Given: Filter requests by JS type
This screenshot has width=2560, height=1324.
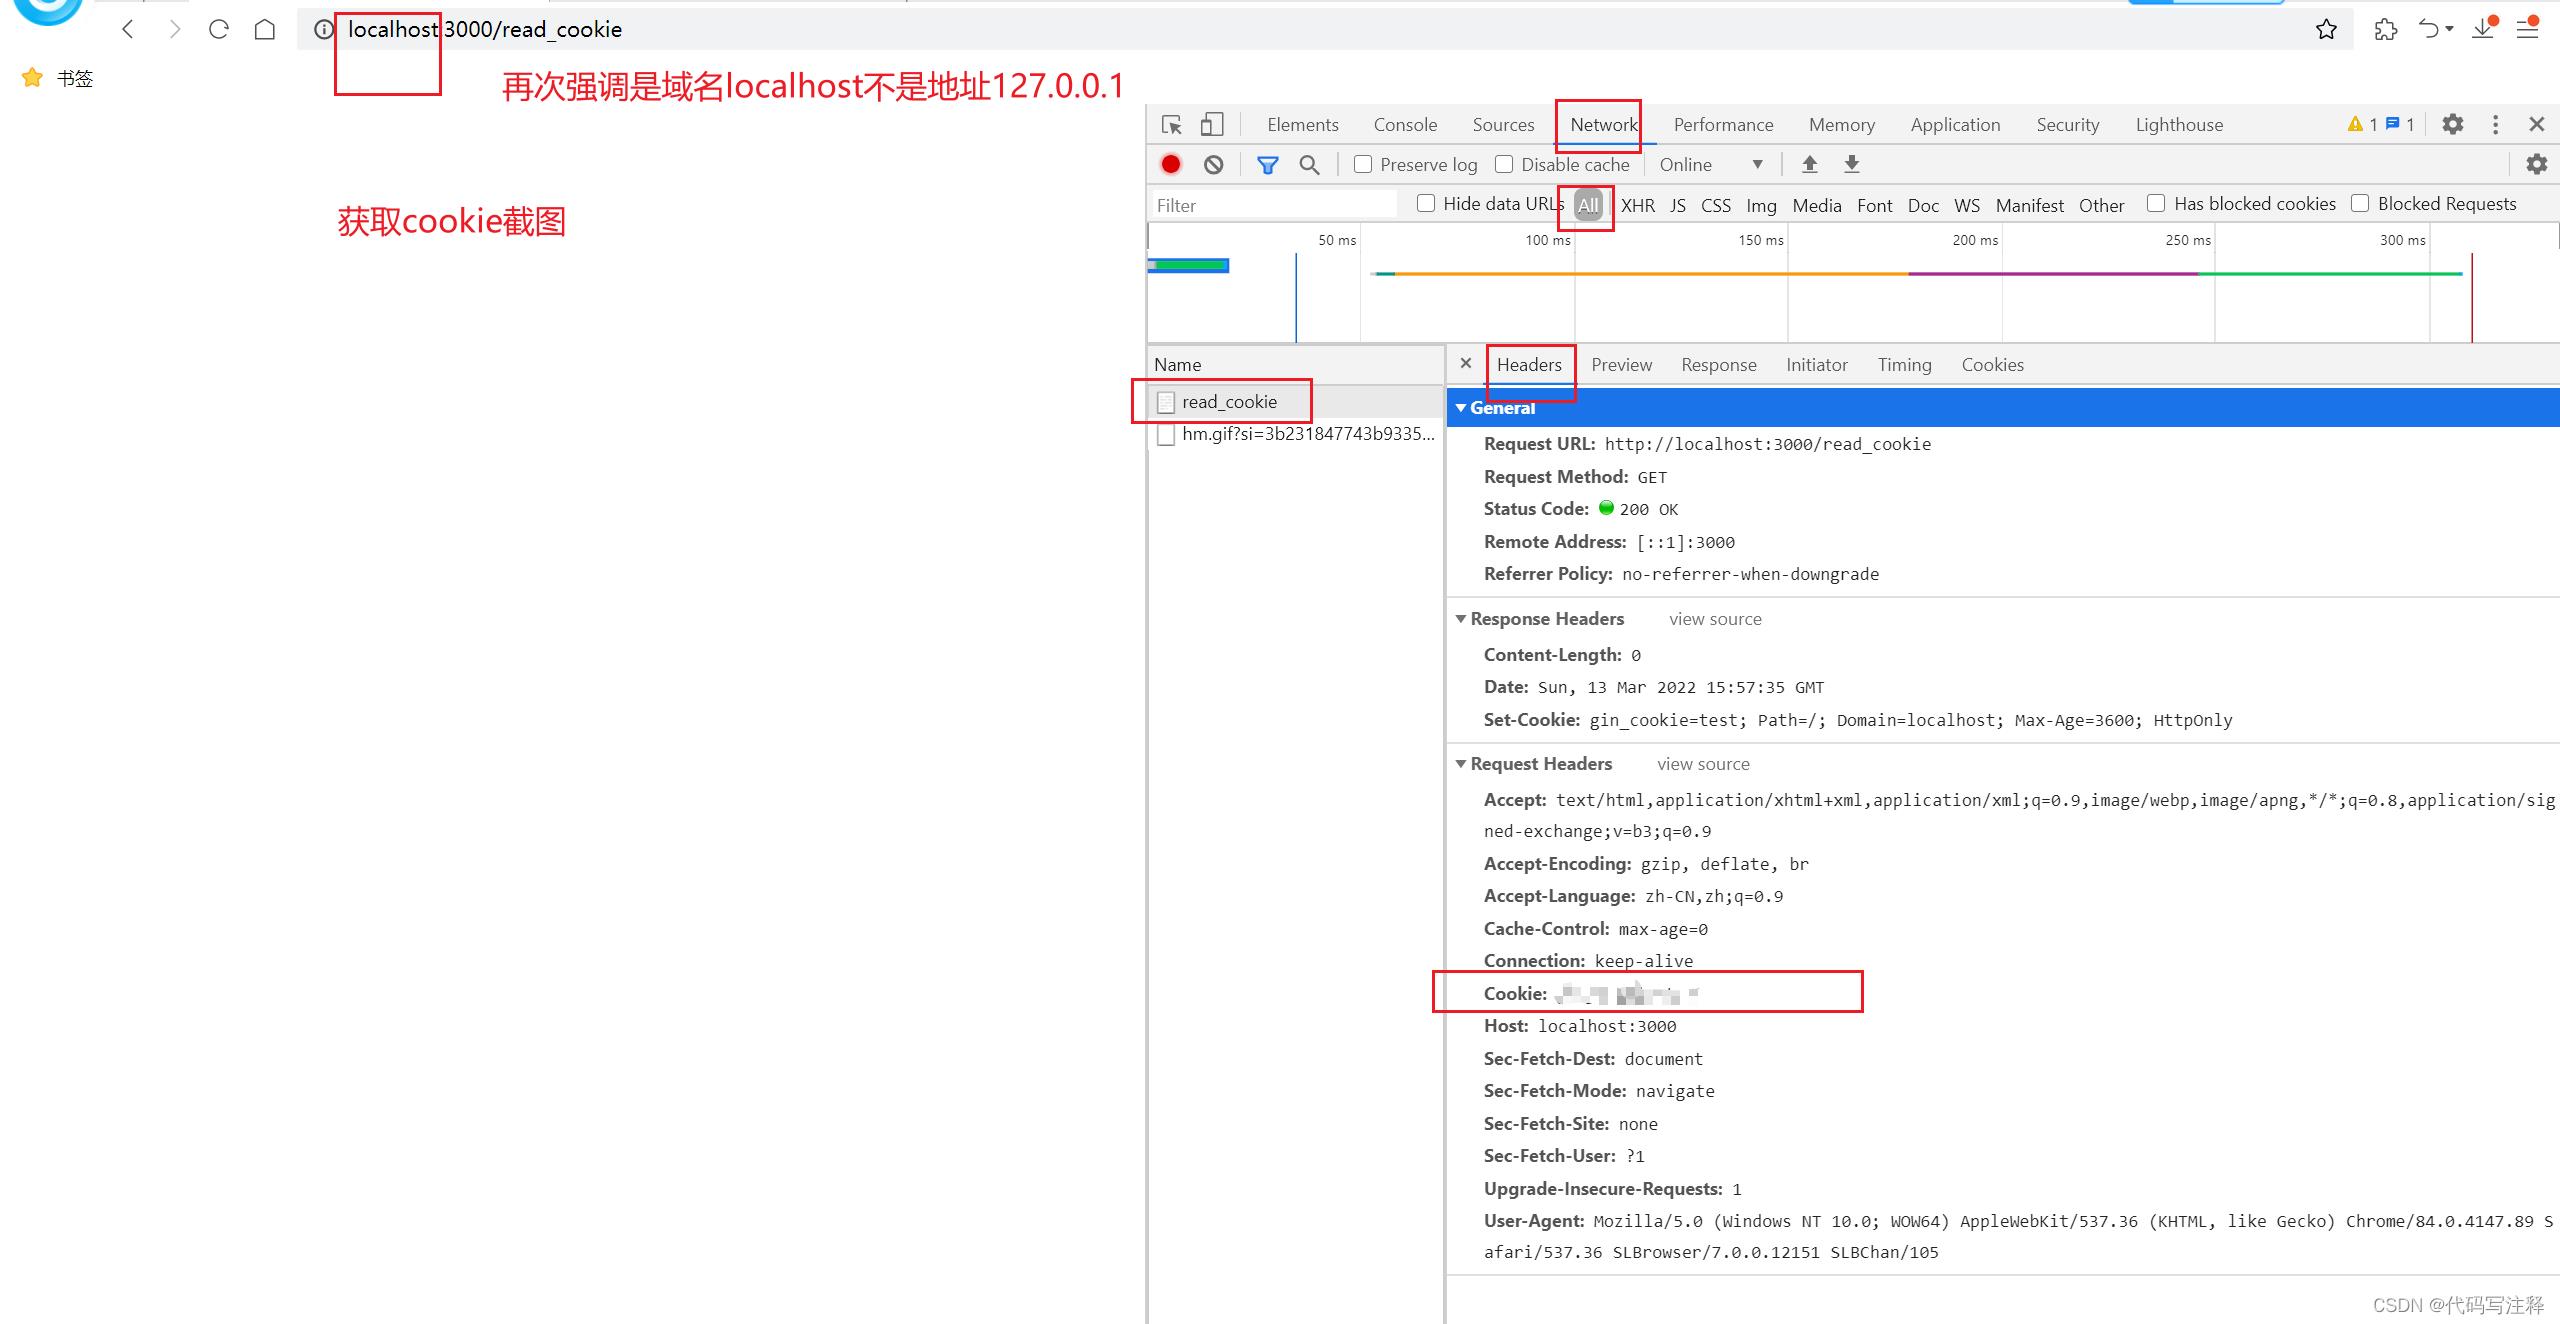Looking at the screenshot, I should pyautogui.click(x=1678, y=205).
